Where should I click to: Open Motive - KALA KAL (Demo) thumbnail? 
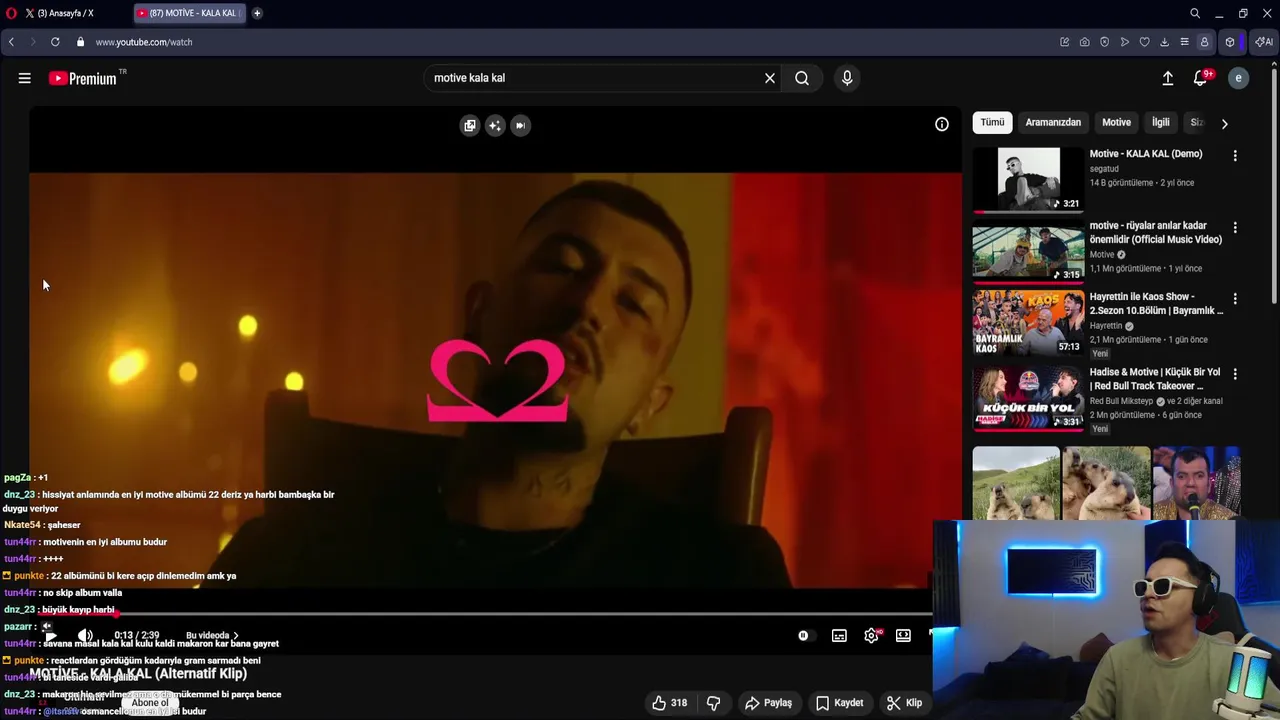[1028, 180]
